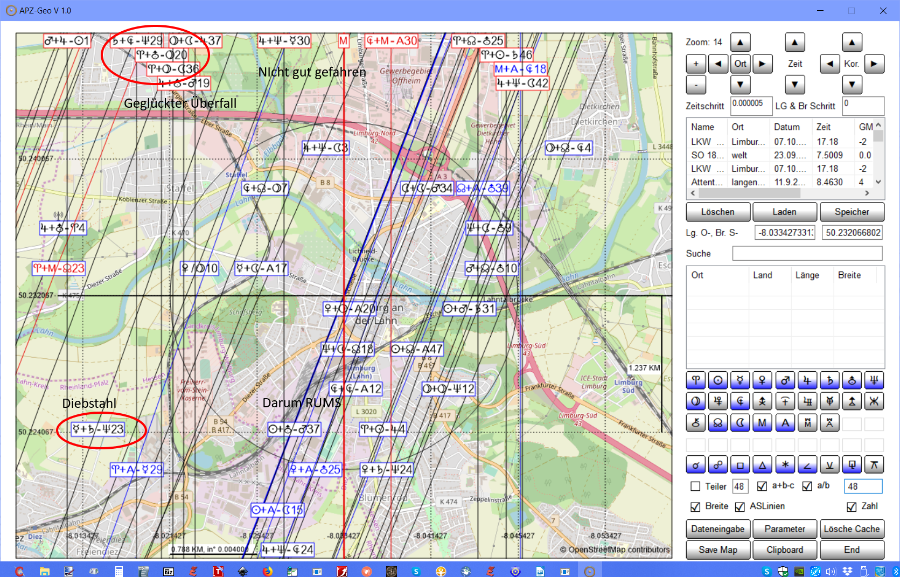Toggle the crescent moon symbol button
Viewport: 900px width, 577px height.
(x=740, y=423)
